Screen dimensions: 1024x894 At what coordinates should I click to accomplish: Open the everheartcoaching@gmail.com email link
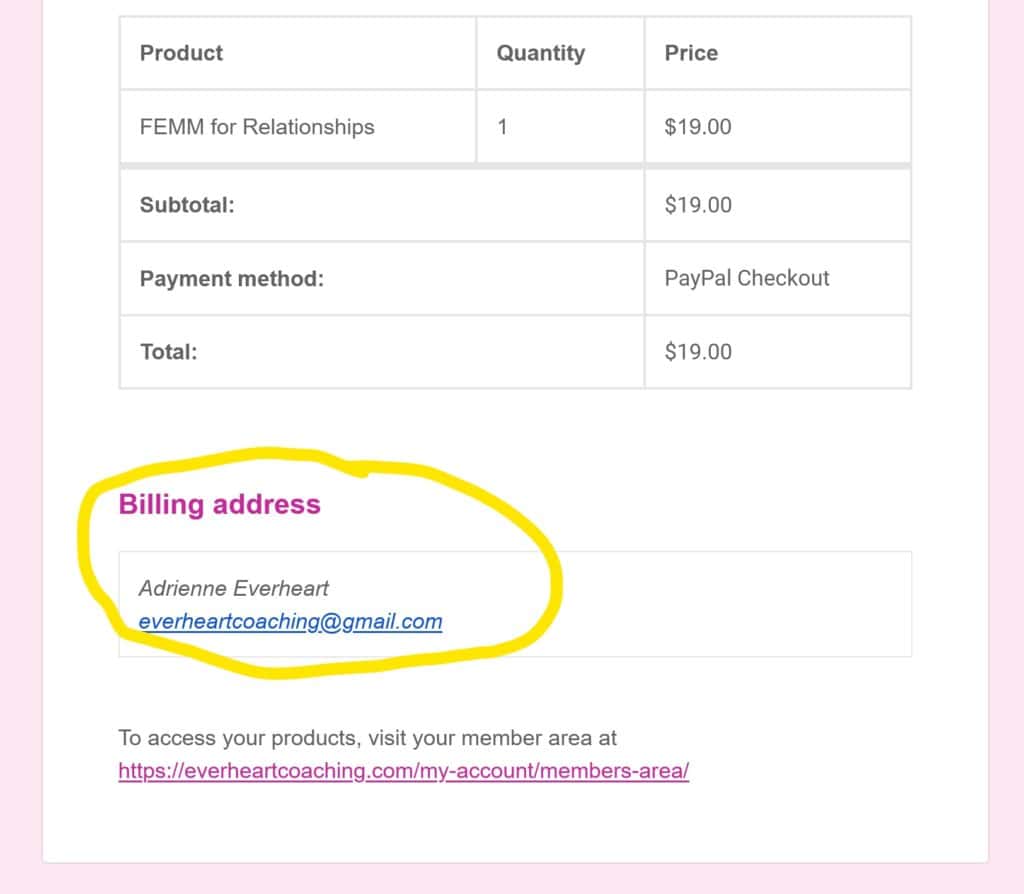tap(291, 621)
